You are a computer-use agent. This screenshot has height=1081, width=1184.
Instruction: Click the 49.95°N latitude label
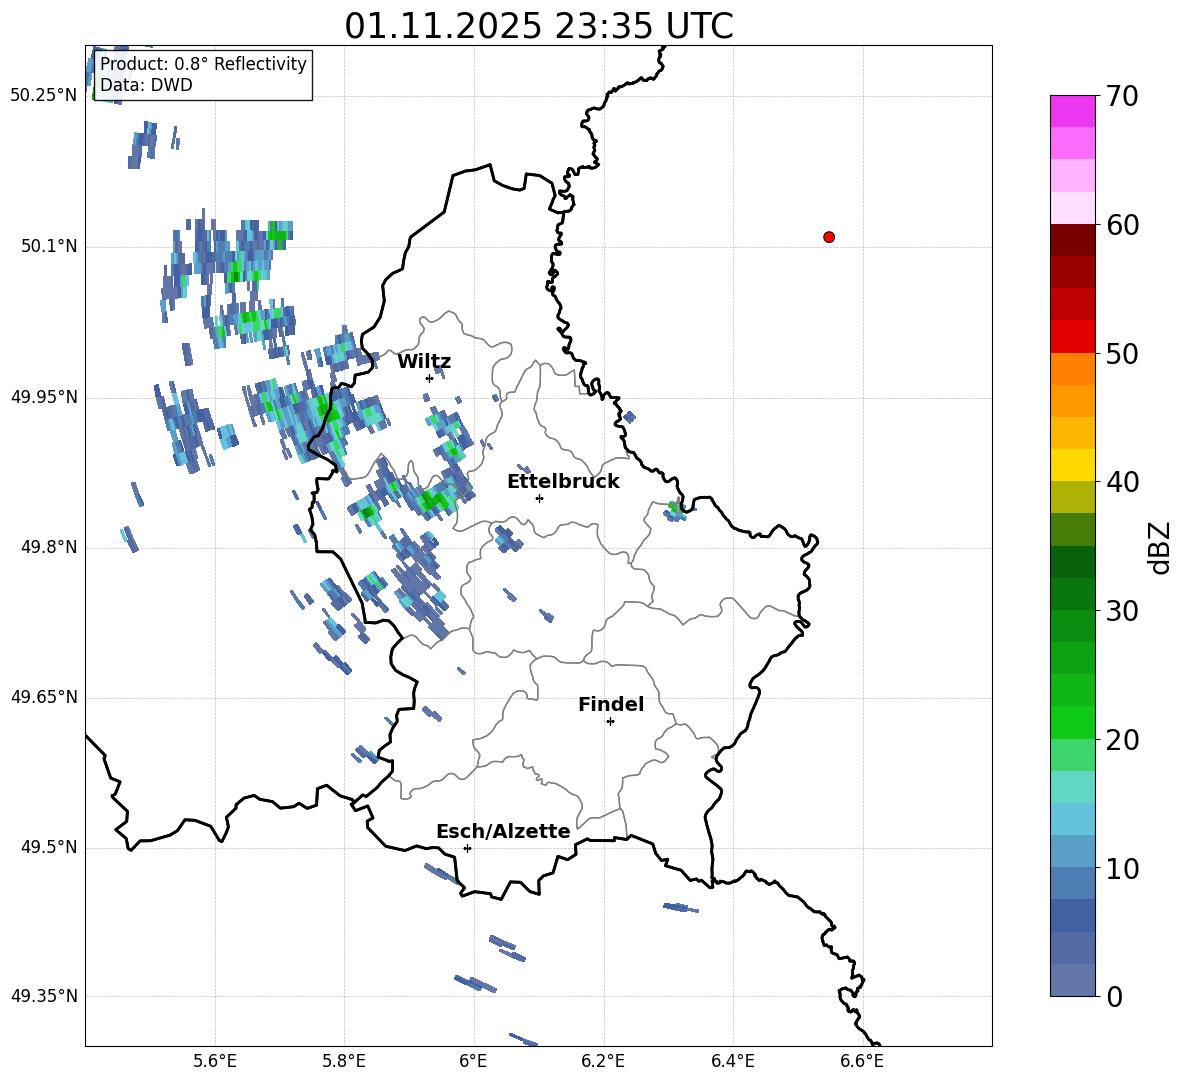pyautogui.click(x=44, y=396)
